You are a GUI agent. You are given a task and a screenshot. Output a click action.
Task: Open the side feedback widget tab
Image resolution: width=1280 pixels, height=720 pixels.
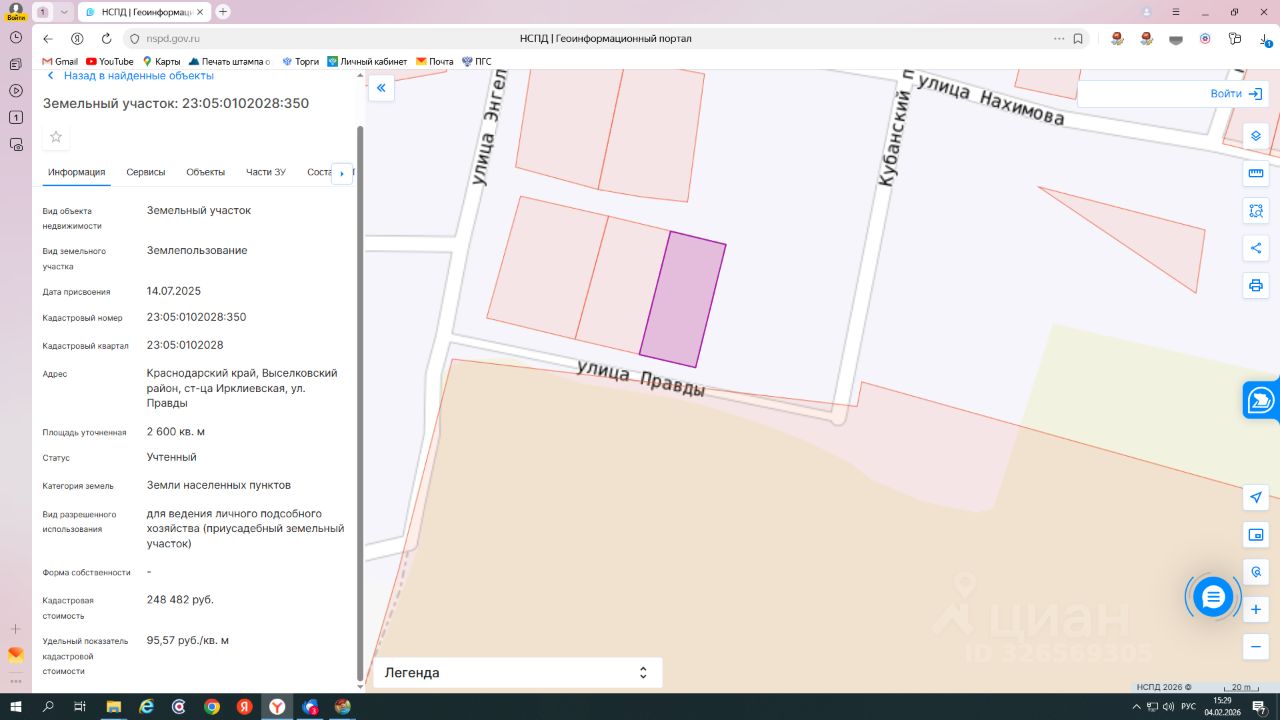click(x=1261, y=401)
